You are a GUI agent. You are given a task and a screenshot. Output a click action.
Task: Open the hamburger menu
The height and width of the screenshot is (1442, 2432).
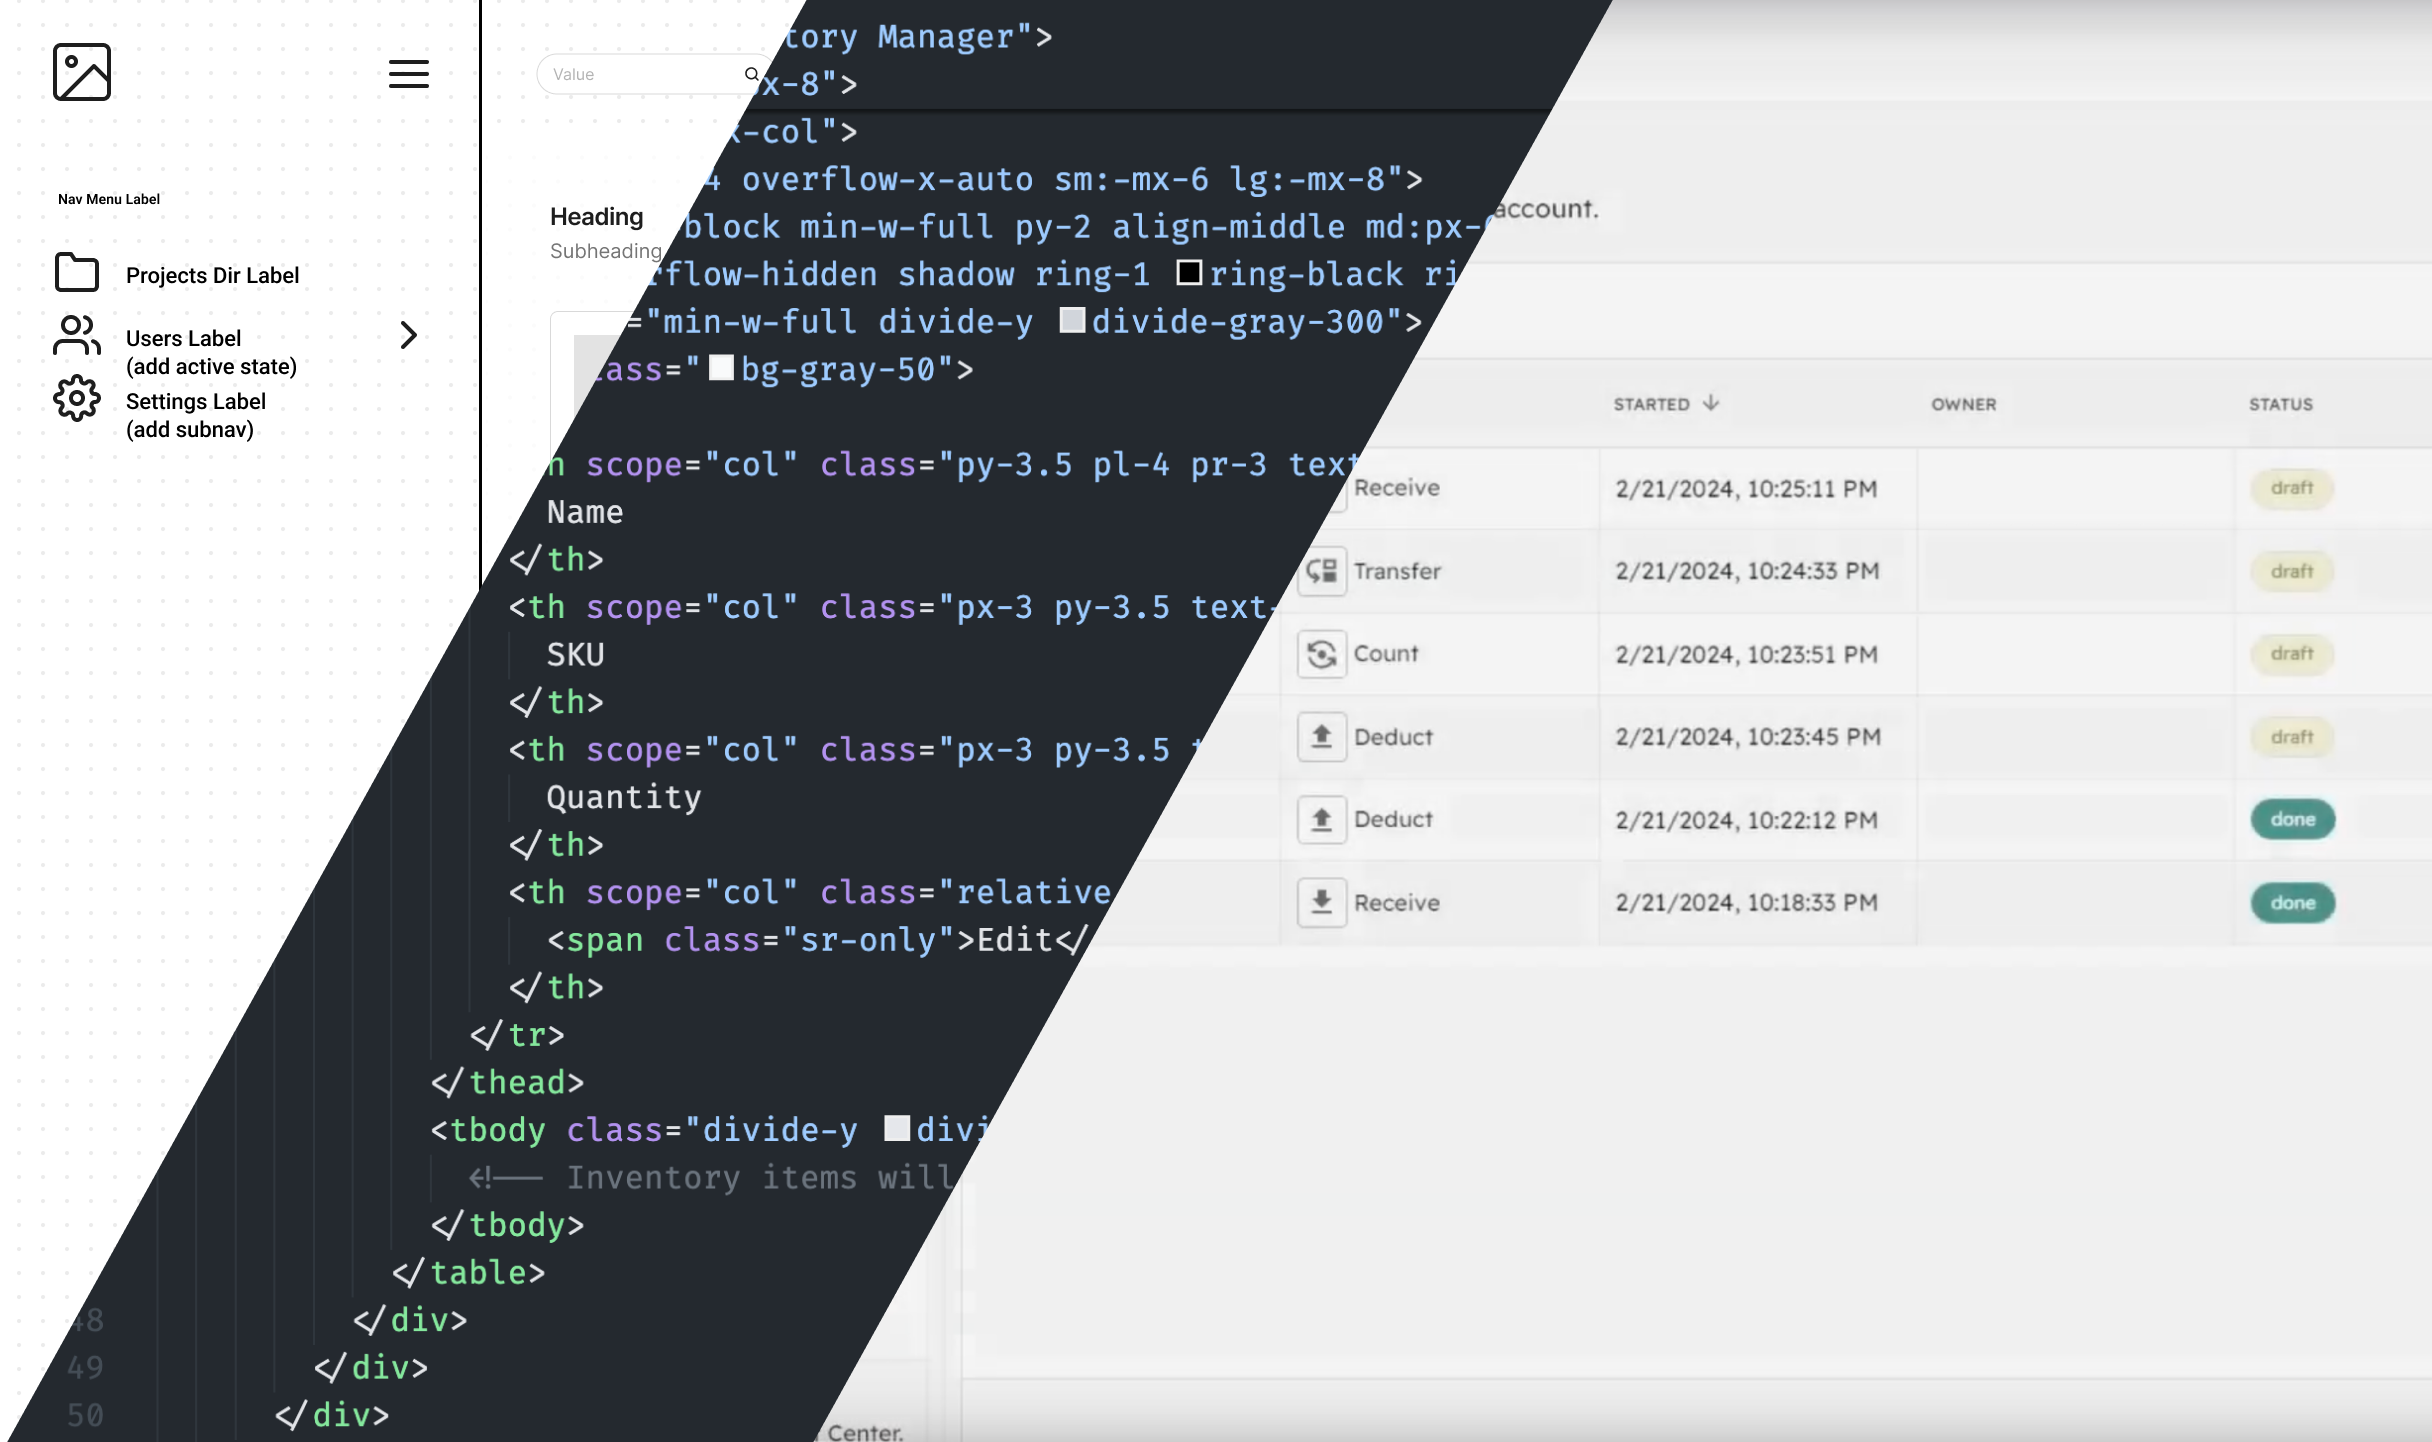coord(408,73)
